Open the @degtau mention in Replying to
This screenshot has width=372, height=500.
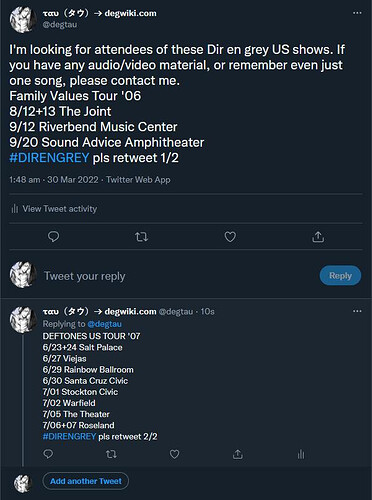[104, 324]
